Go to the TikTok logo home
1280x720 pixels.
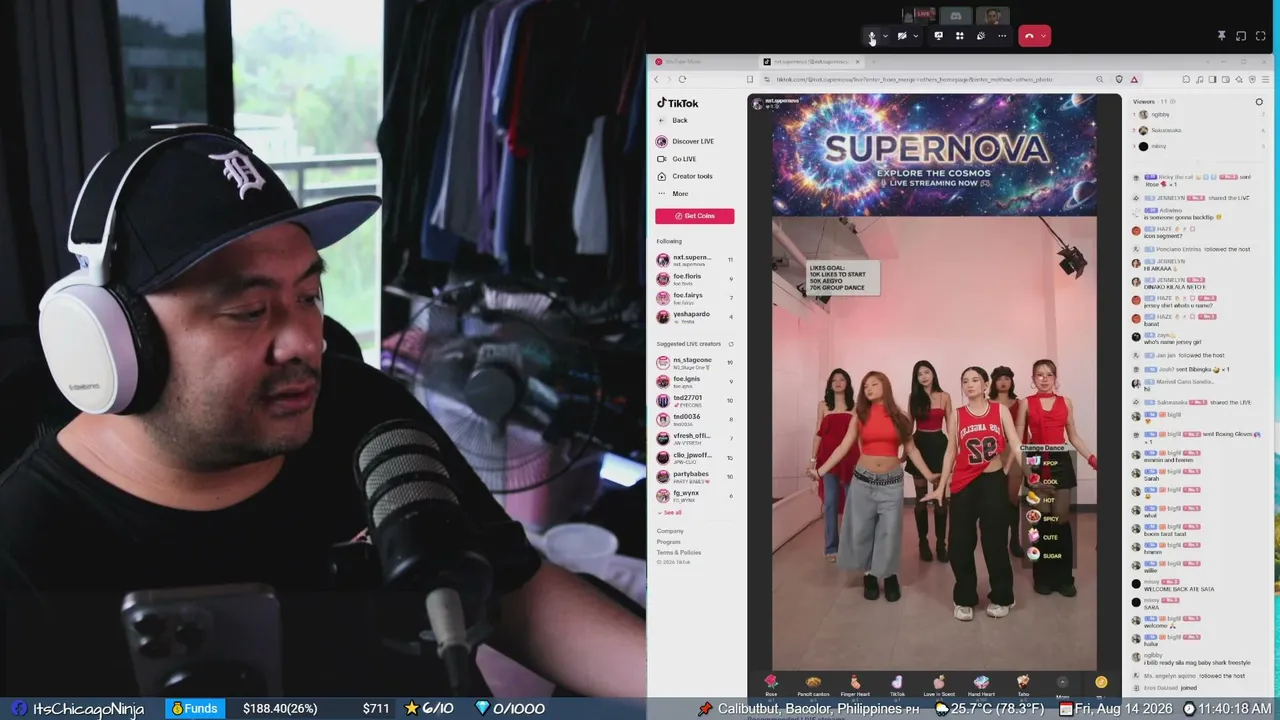point(678,103)
